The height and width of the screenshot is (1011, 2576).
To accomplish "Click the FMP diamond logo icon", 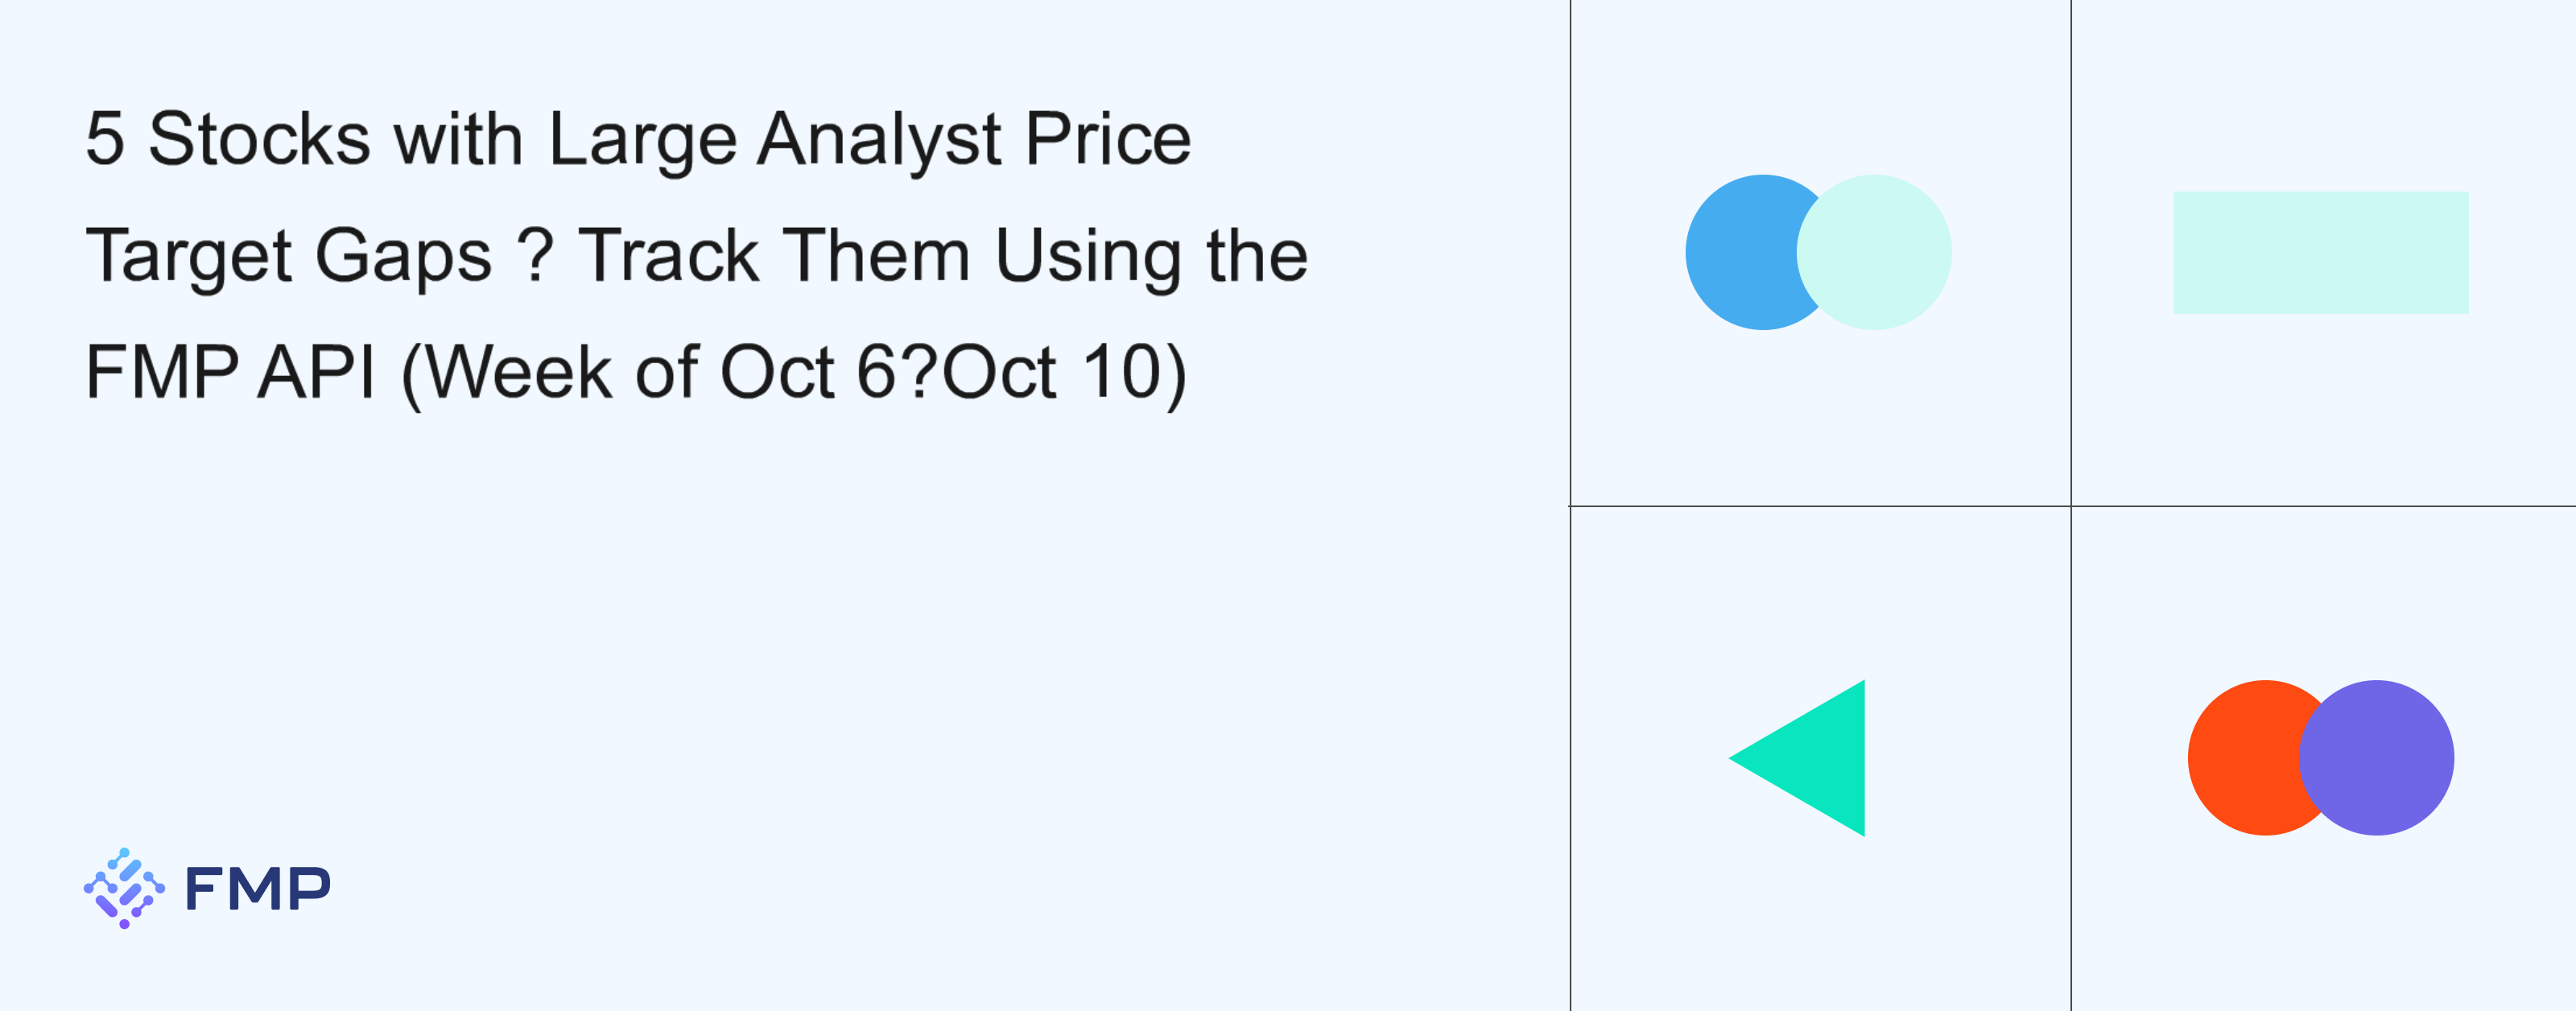I will 124,888.
